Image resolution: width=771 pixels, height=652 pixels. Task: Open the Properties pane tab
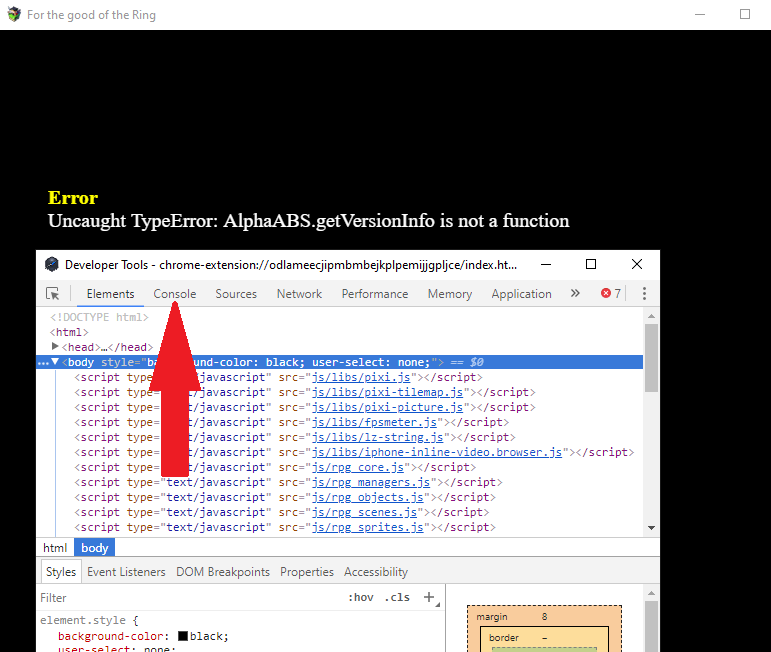(307, 572)
